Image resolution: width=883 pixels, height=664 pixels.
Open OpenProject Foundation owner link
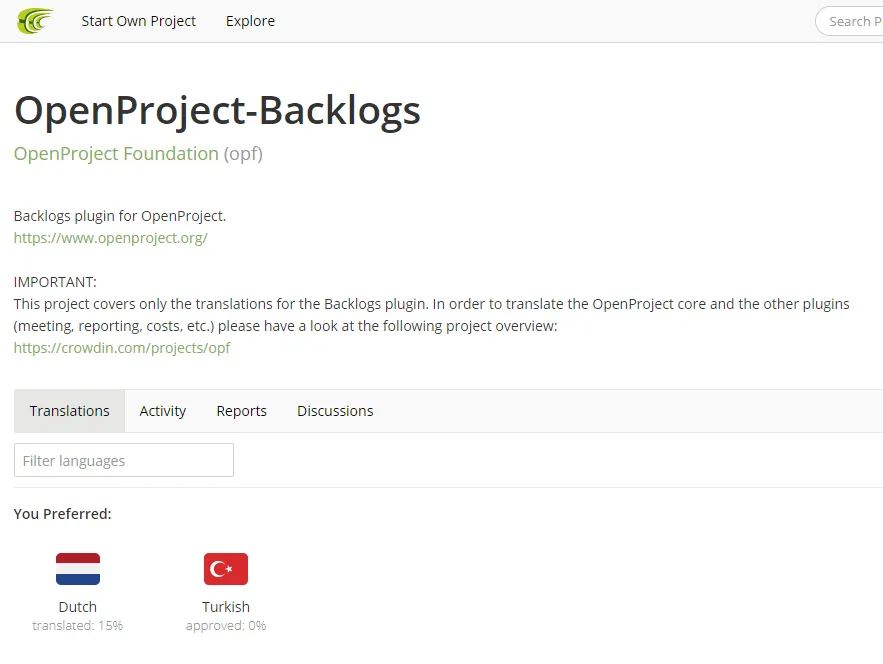116,154
